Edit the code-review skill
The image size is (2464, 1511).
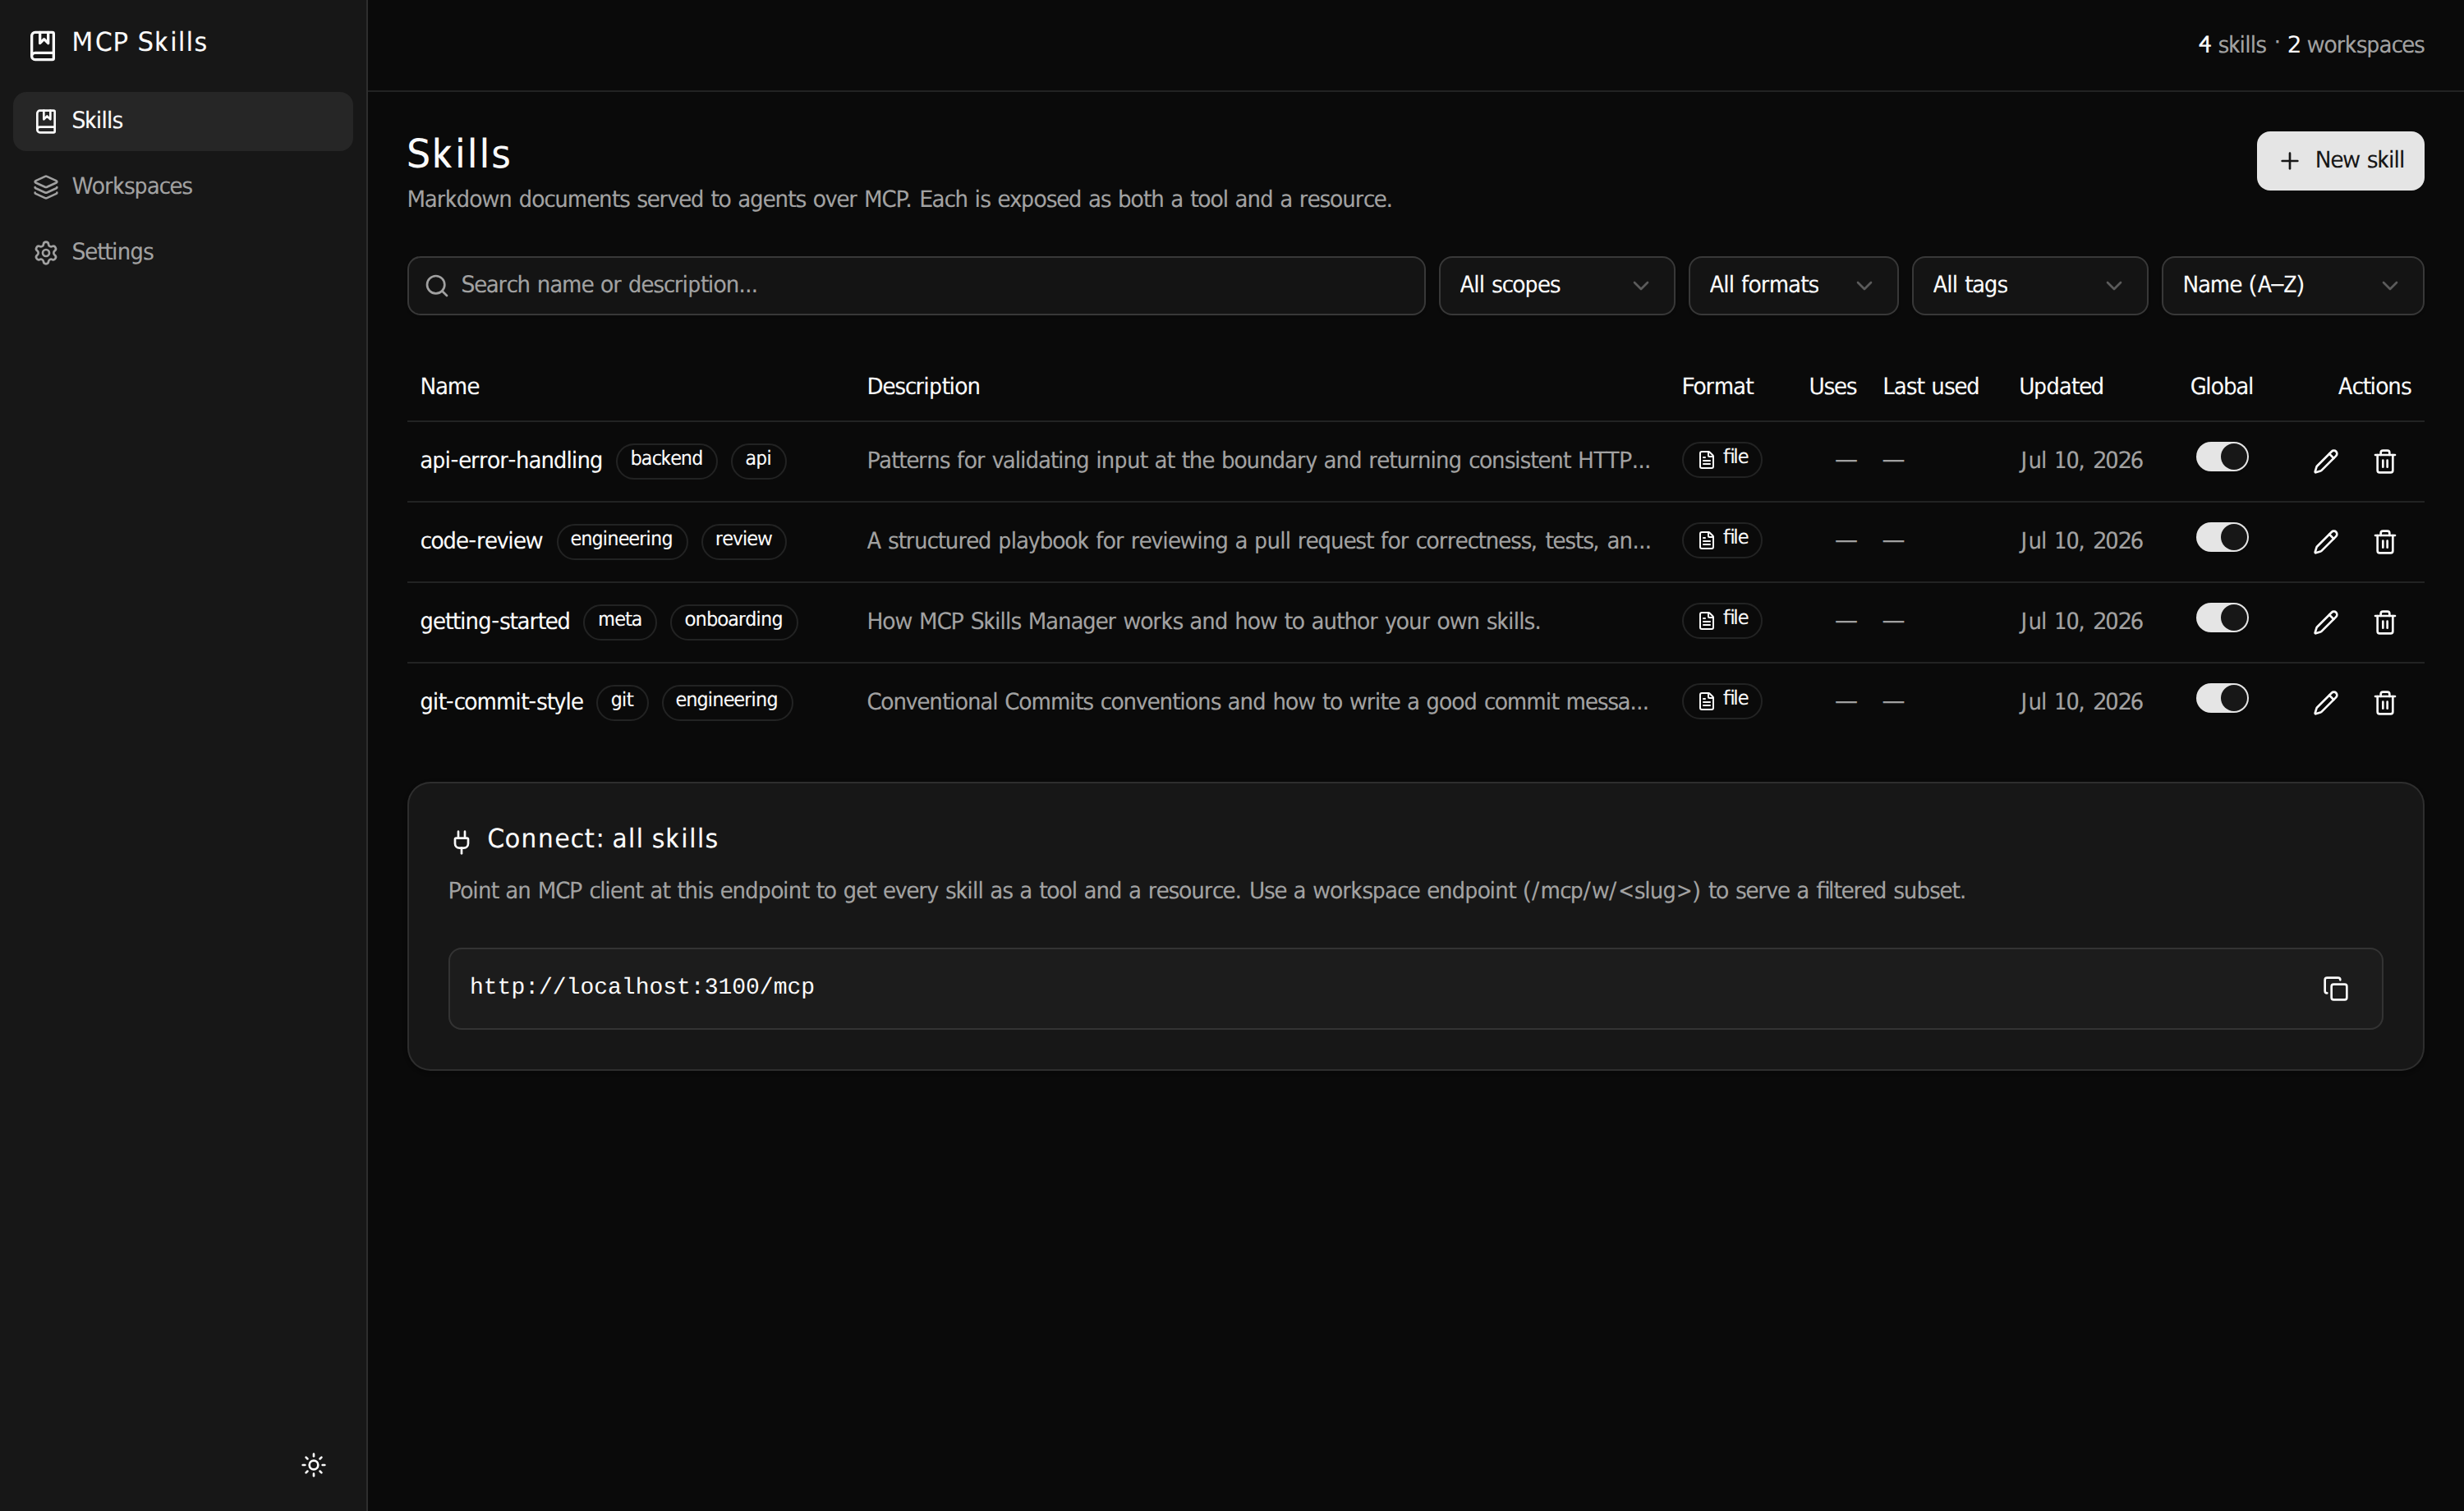point(2325,542)
